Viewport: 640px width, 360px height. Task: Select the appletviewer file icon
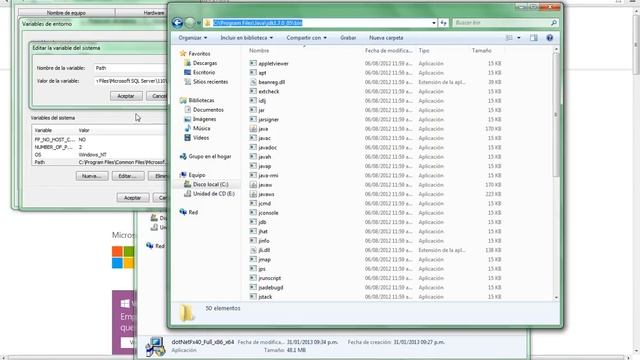coord(253,63)
